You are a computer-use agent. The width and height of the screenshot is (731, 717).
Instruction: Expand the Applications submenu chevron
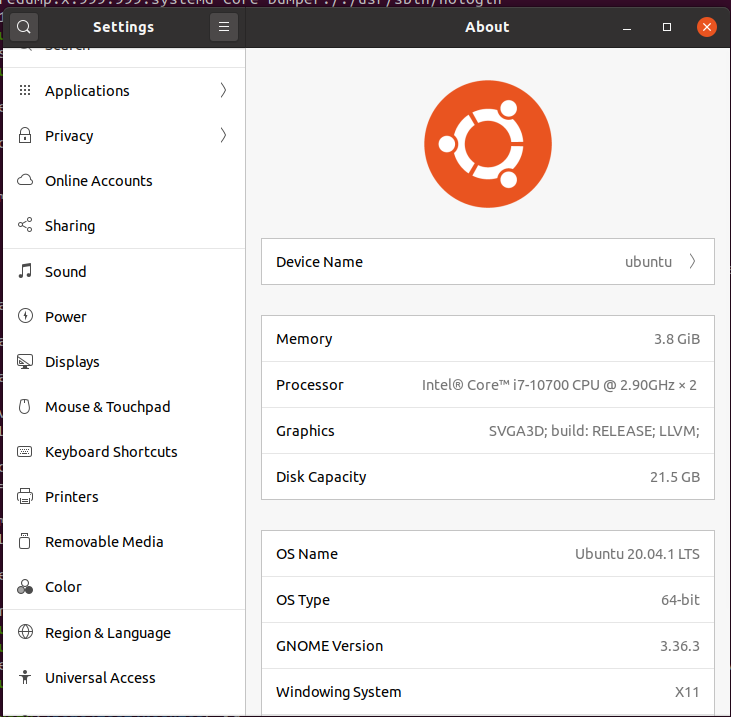point(223,91)
